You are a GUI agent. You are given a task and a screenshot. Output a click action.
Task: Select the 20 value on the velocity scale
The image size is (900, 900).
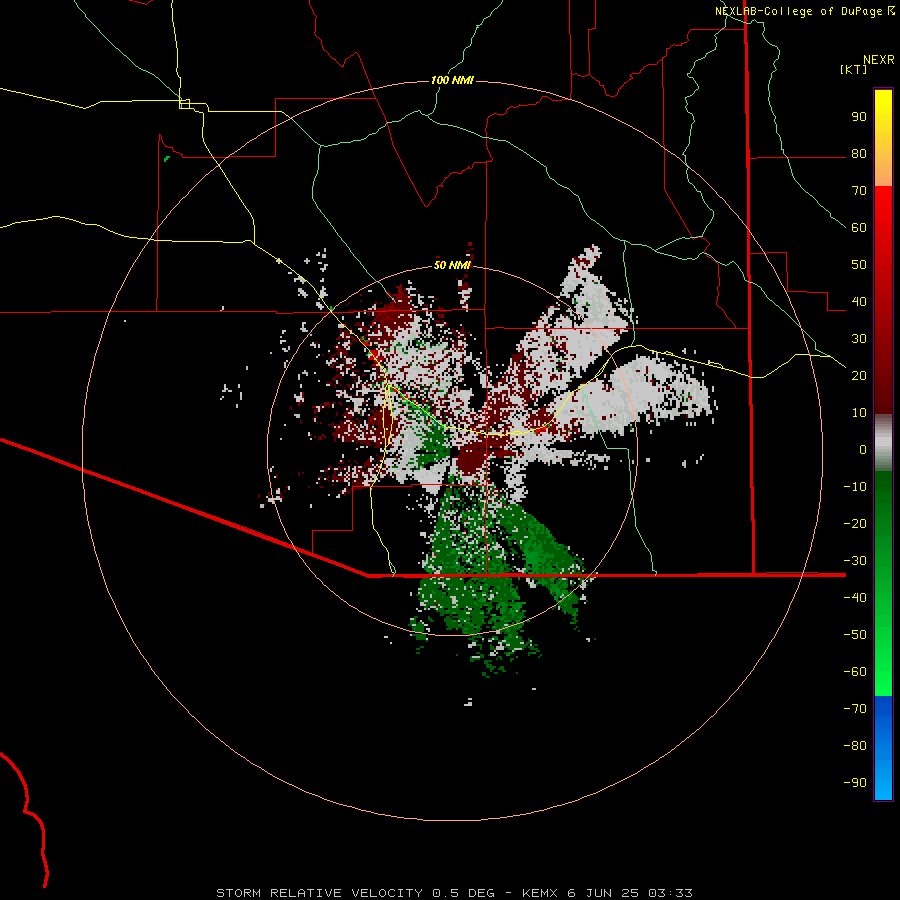859,376
